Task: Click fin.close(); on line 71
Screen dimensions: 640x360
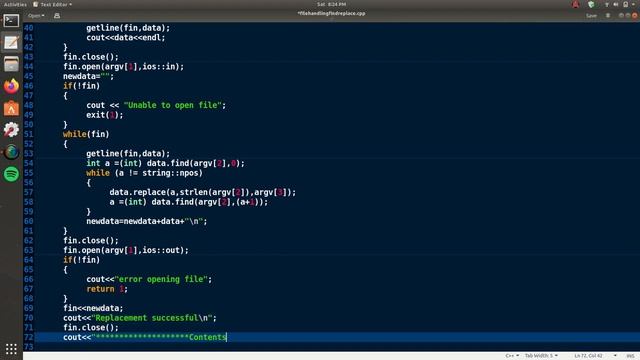Action: (91, 328)
